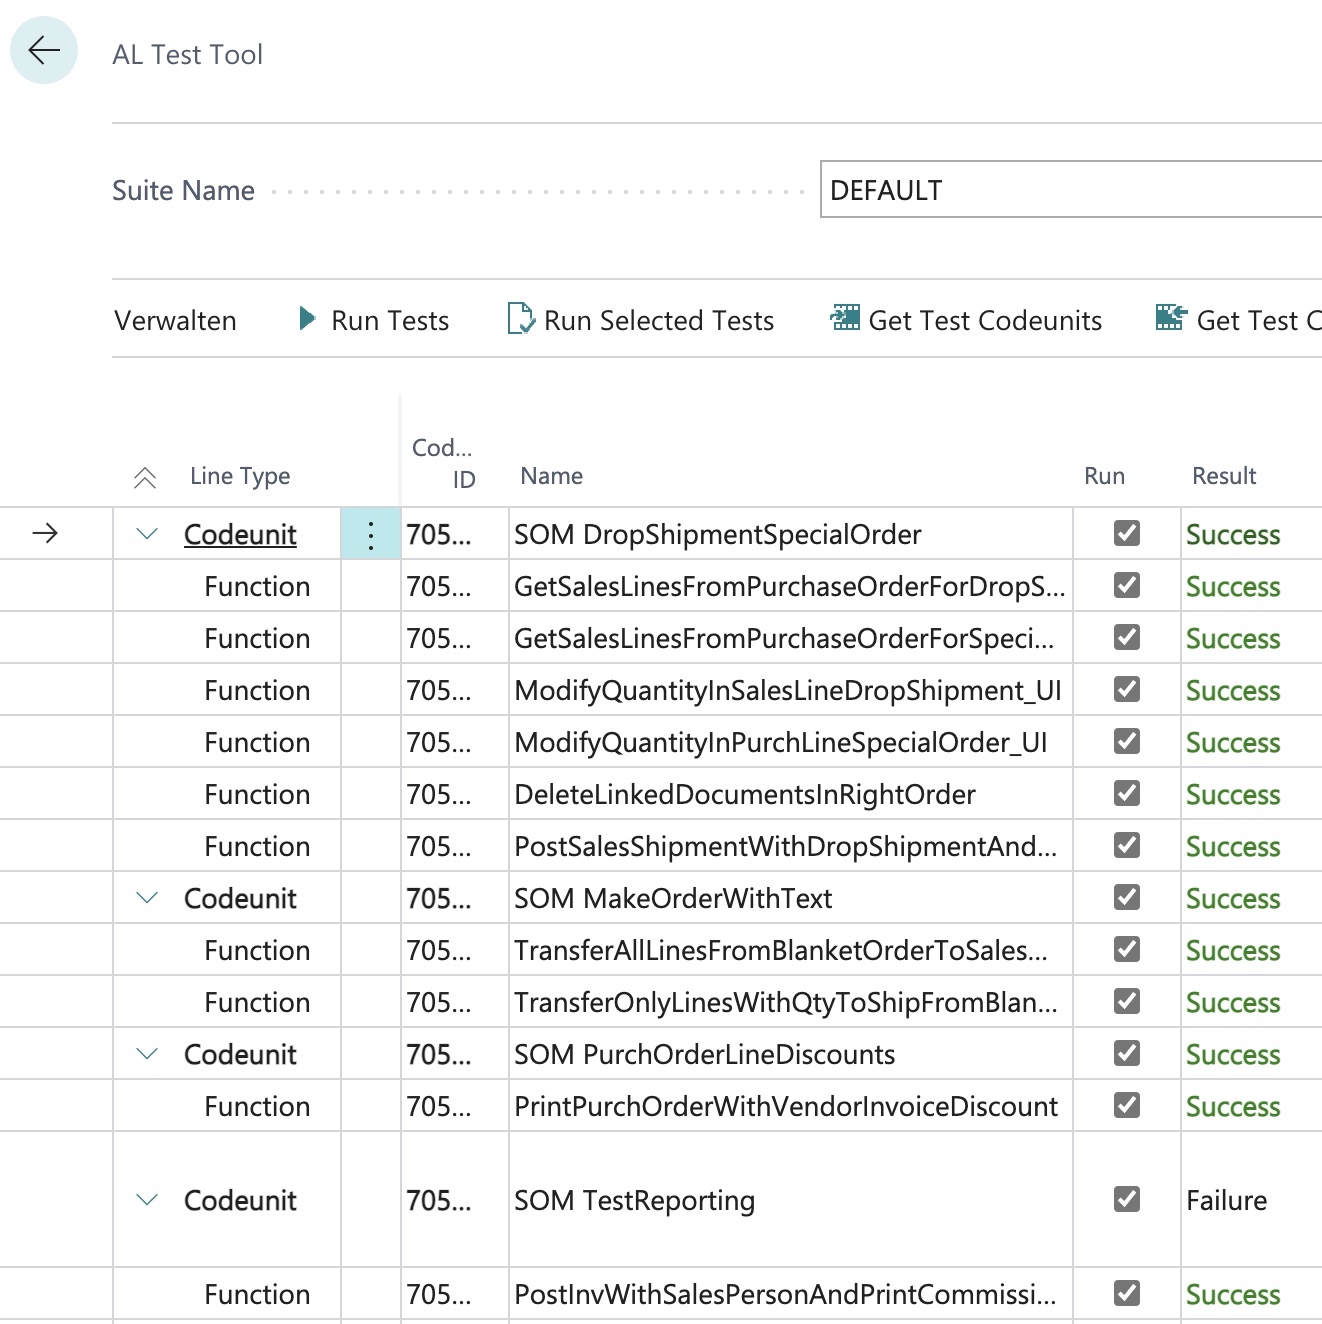
Task: Click Success result for SOM PurchOrderLineDiscounts
Action: pyautogui.click(x=1233, y=1055)
